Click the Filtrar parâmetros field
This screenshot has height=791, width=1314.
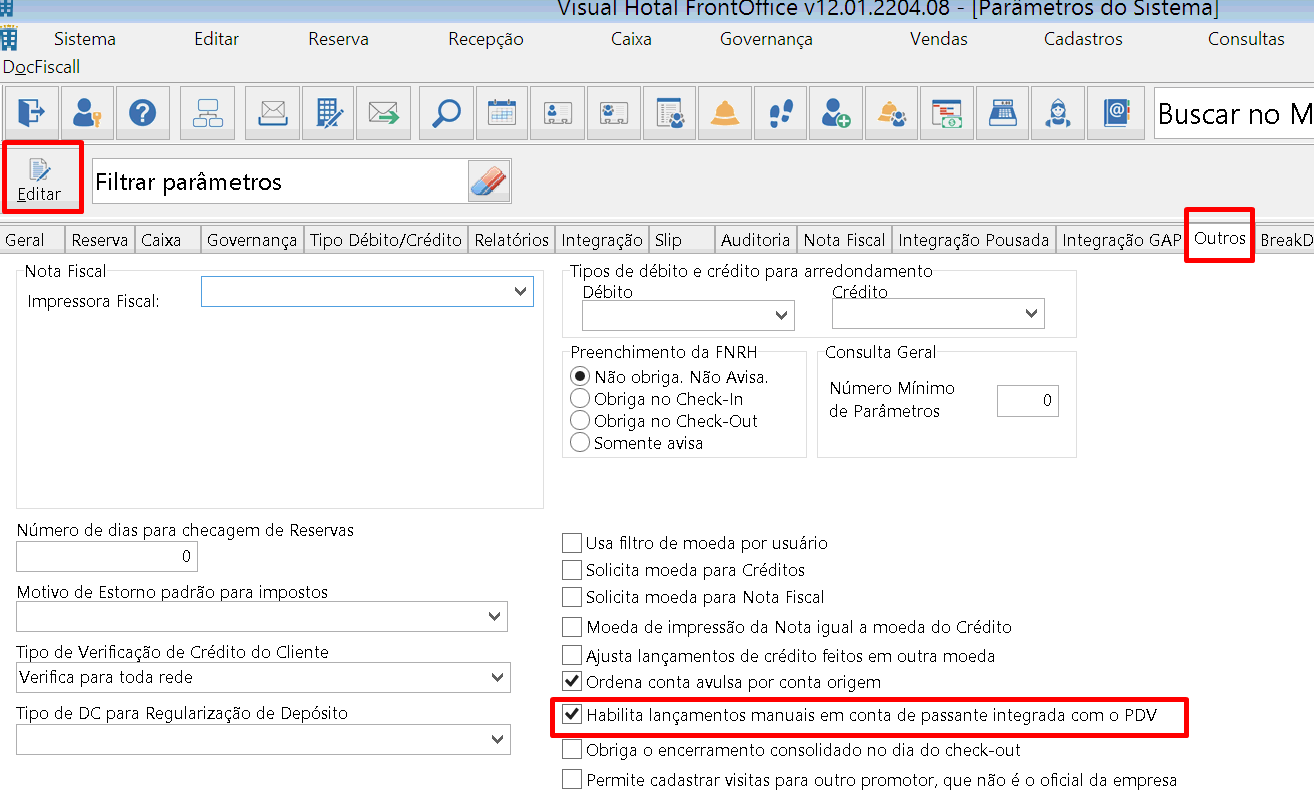[280, 182]
